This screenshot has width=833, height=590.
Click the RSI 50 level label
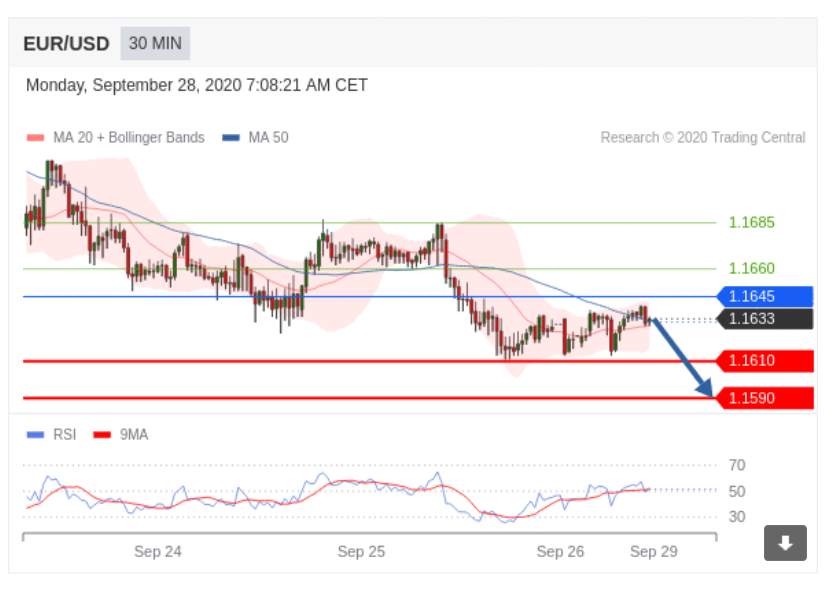coord(737,492)
